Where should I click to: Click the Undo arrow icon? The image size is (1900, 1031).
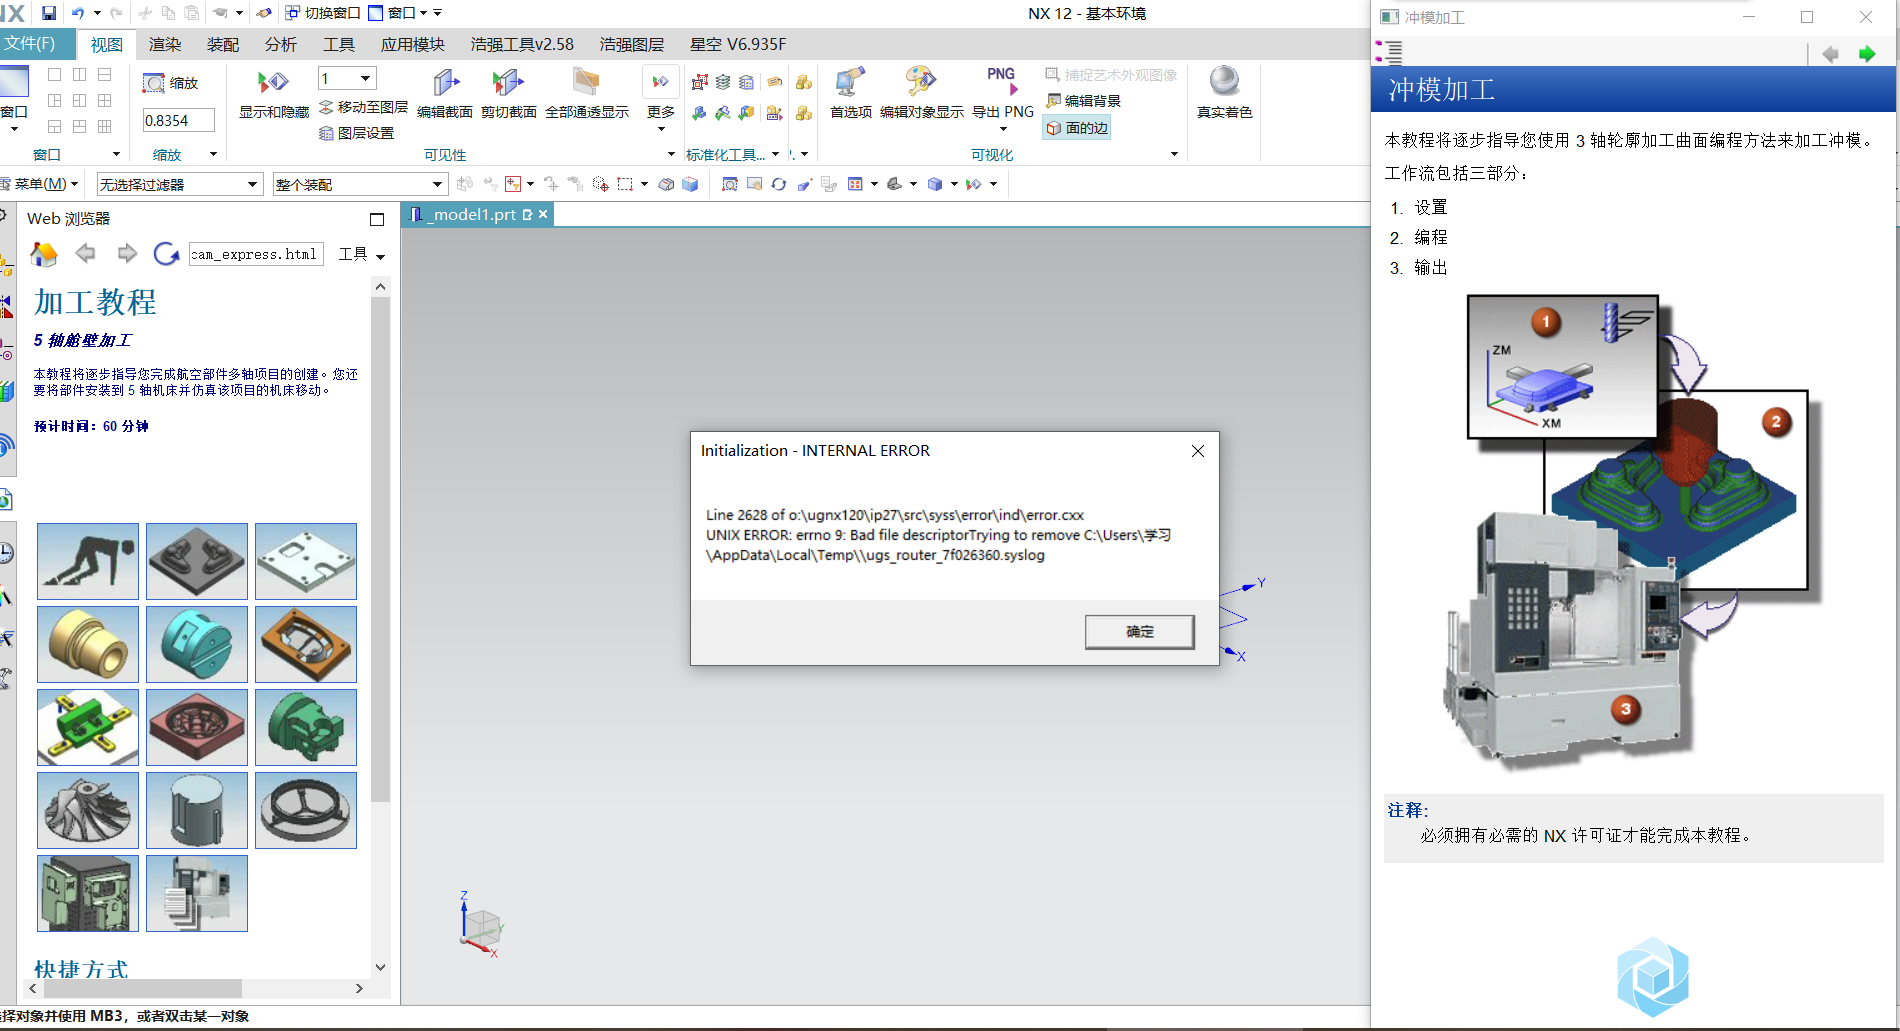coord(78,13)
